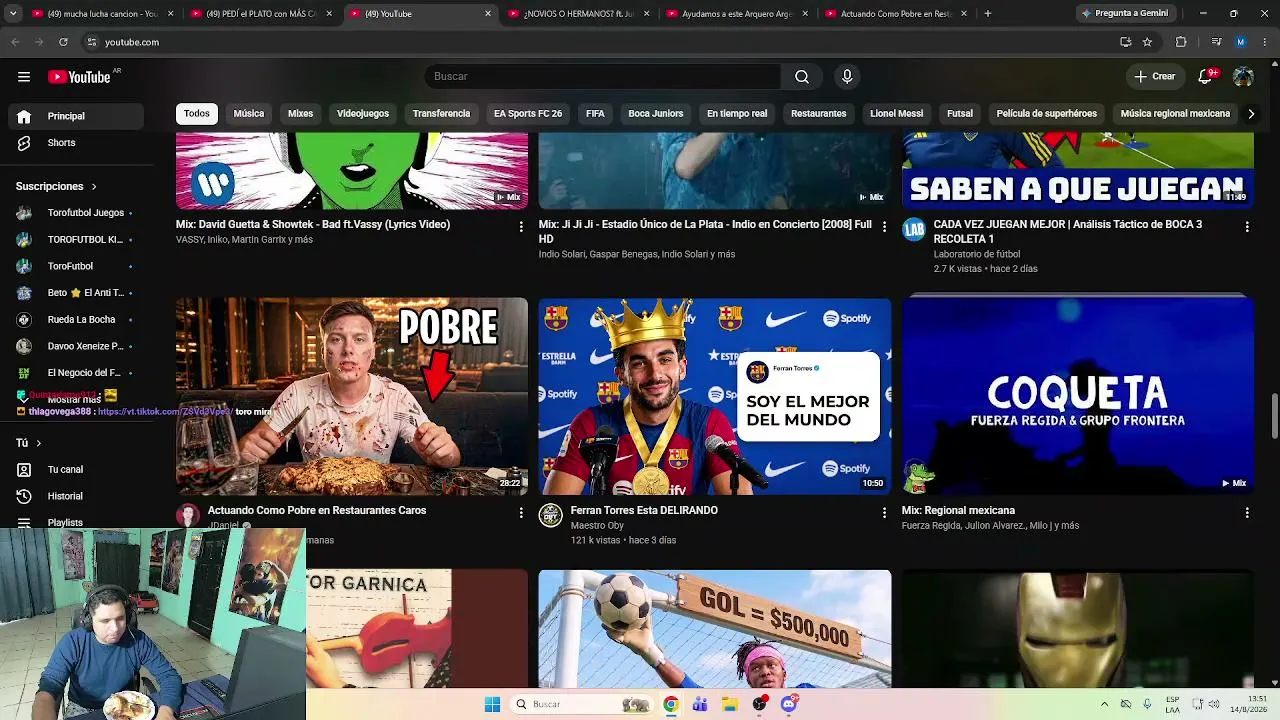Switch to the mucha lucha cancion tab
1280x720 pixels.
tap(103, 14)
